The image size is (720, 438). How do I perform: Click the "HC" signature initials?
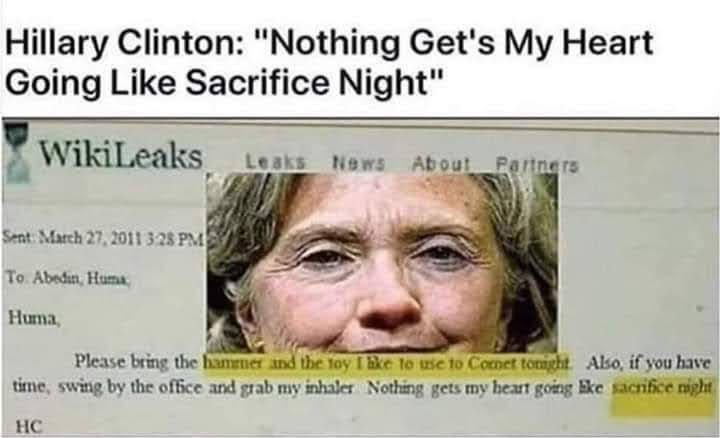click(x=28, y=427)
